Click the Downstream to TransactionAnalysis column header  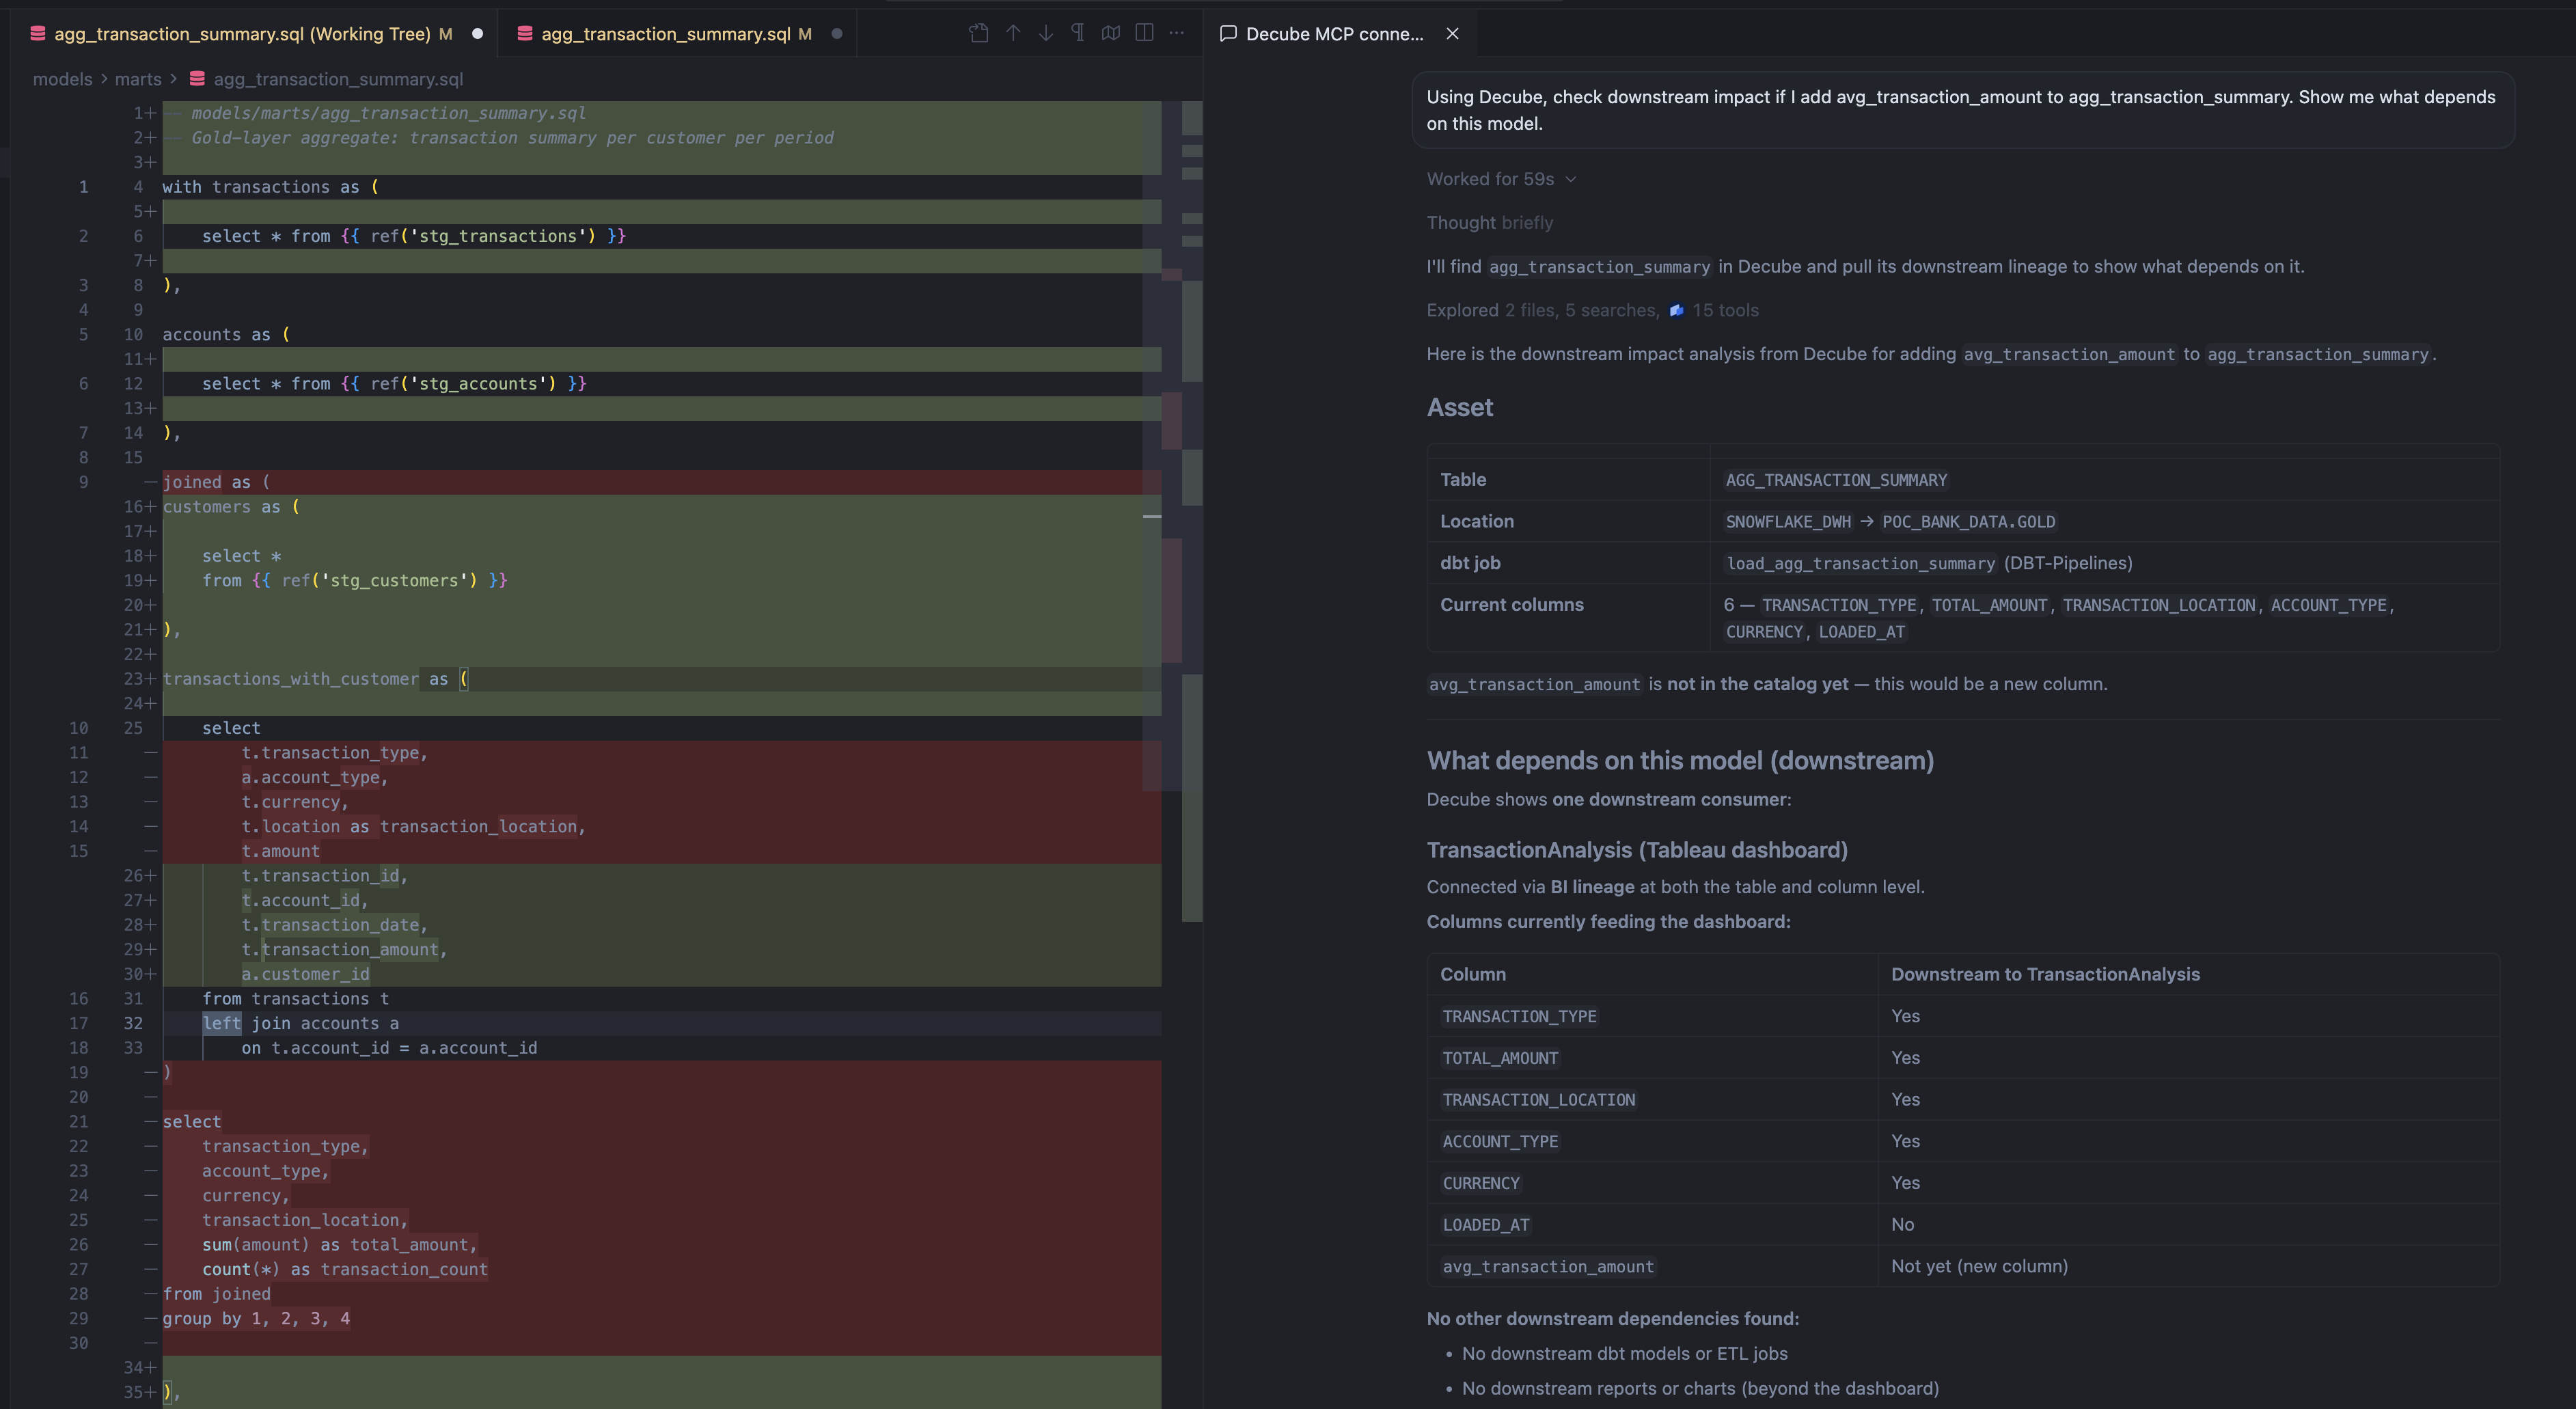[2045, 975]
